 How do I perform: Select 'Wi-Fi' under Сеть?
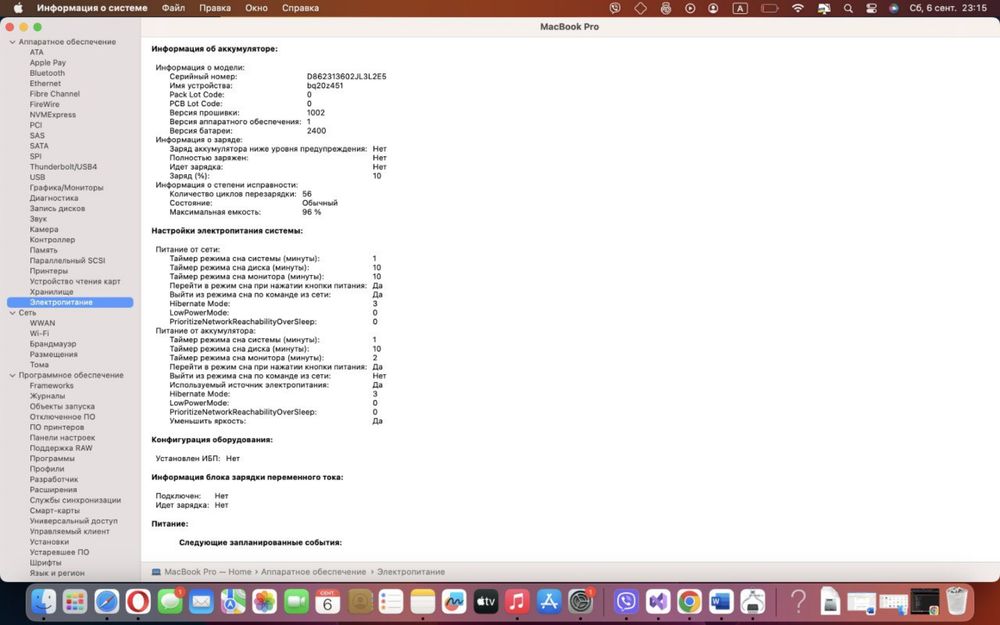tap(39, 334)
